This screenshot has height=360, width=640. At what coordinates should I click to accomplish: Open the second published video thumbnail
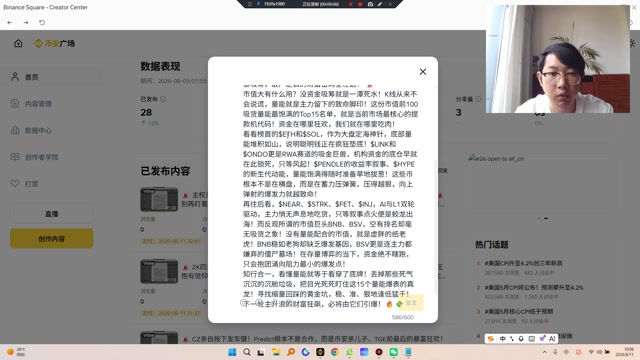[159, 271]
